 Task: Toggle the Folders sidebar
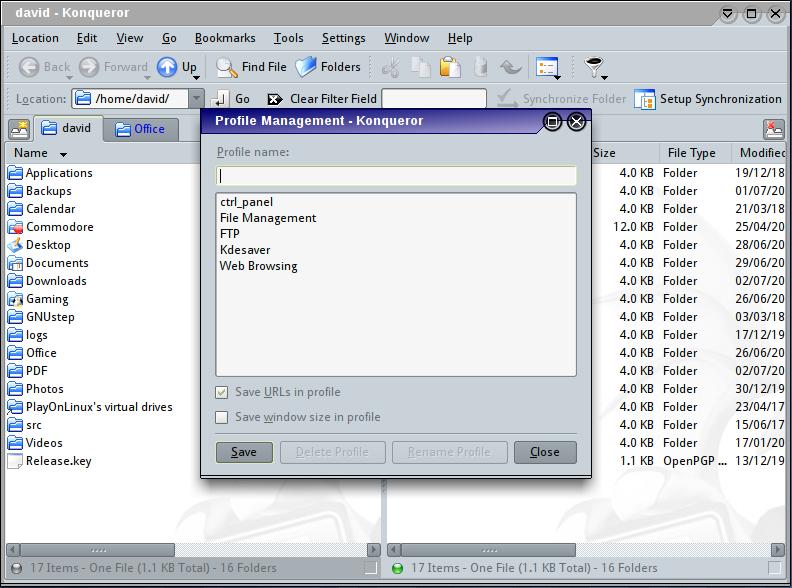pyautogui.click(x=328, y=67)
